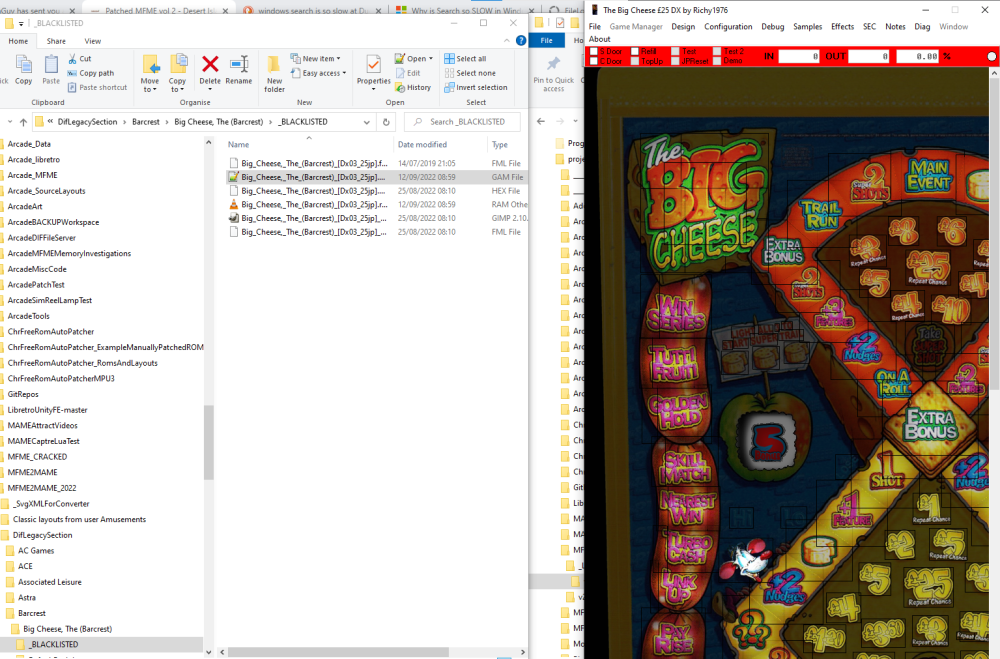Click the Copy to folder icon
Image resolution: width=1000 pixels, height=659 pixels.
tap(178, 65)
